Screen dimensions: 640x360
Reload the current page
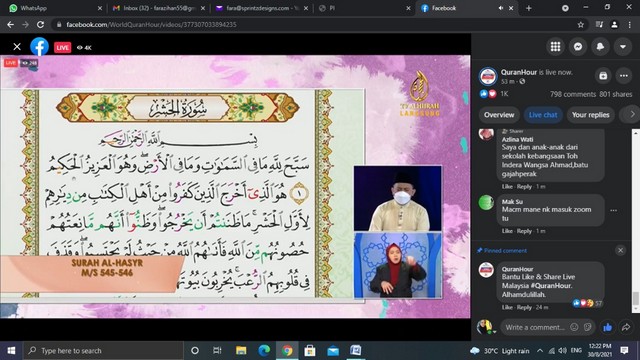tap(40, 24)
